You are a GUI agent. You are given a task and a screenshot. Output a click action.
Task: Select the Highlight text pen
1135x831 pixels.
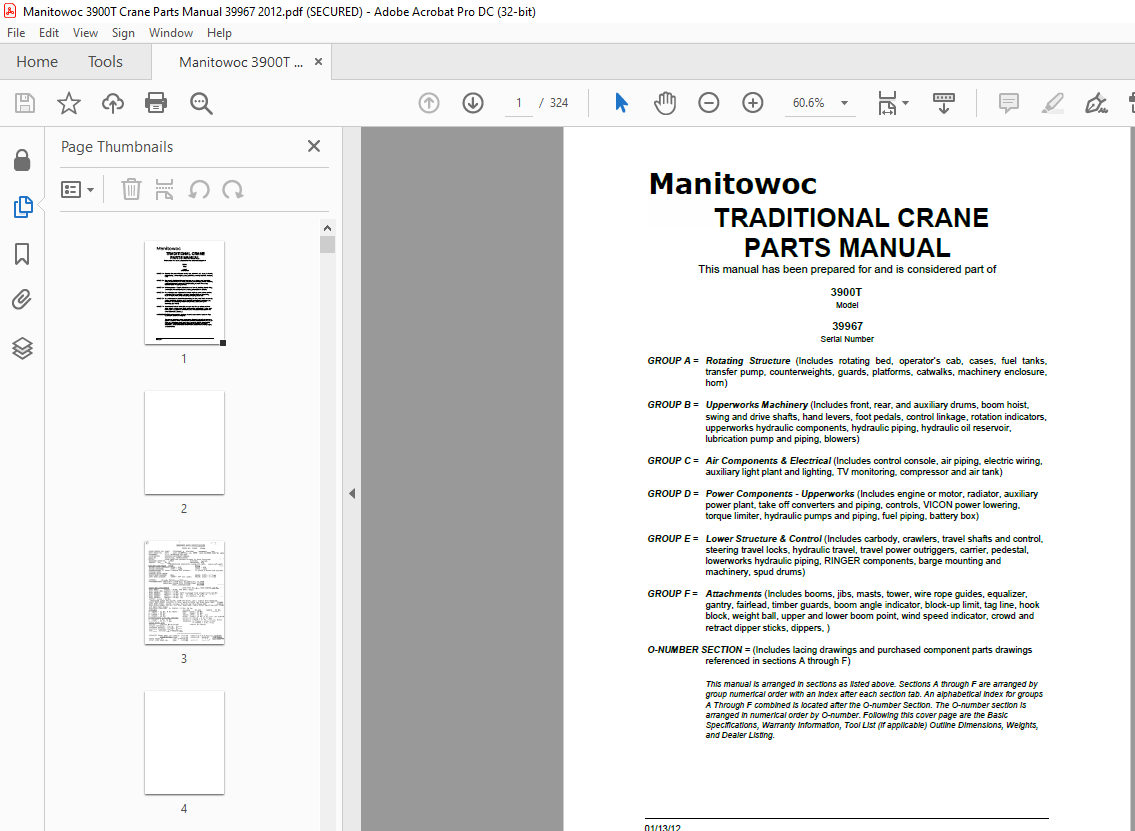point(1052,103)
